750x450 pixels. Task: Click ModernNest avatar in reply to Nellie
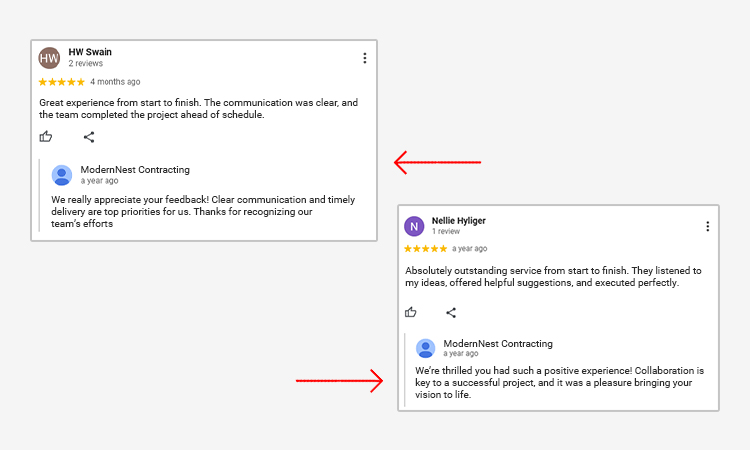point(426,348)
